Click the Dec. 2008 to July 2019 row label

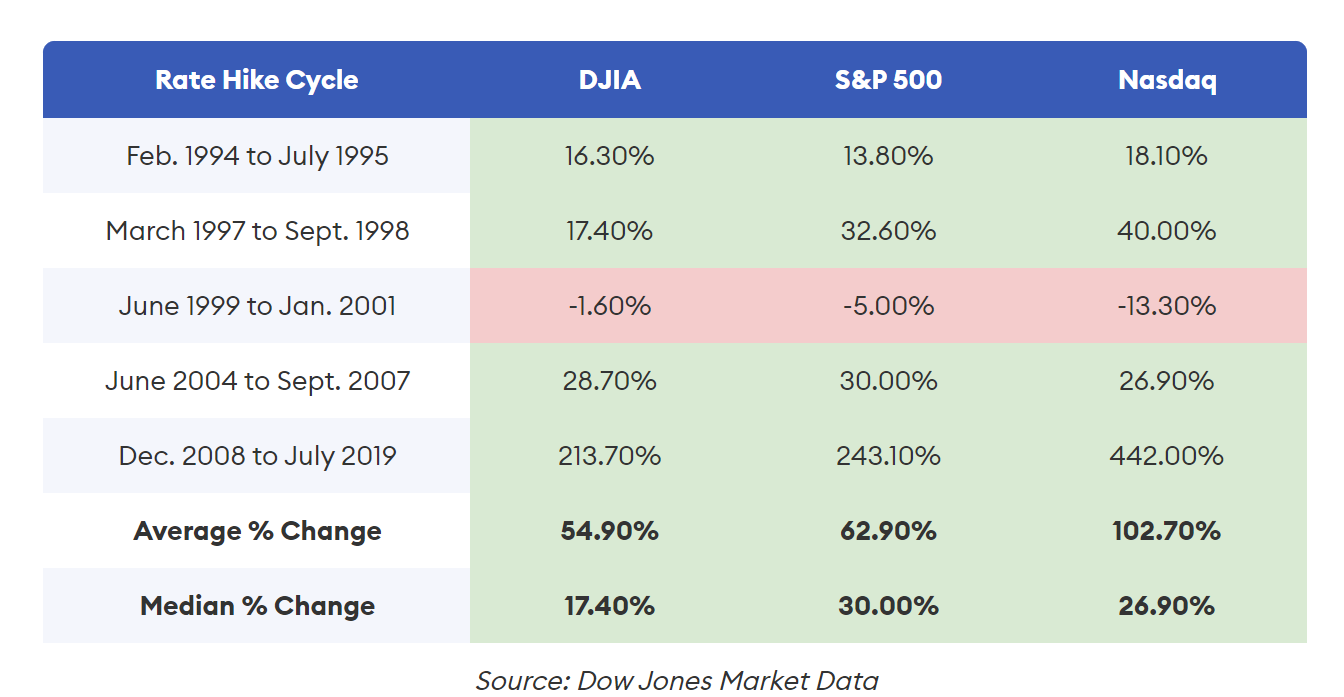click(x=257, y=456)
